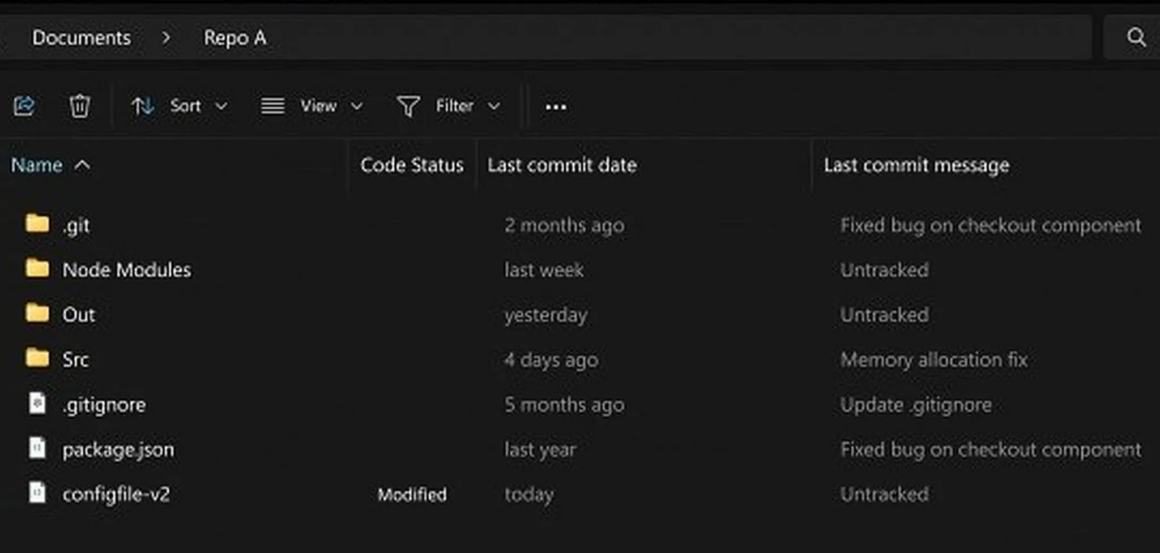Click the Share icon in toolbar

point(24,106)
